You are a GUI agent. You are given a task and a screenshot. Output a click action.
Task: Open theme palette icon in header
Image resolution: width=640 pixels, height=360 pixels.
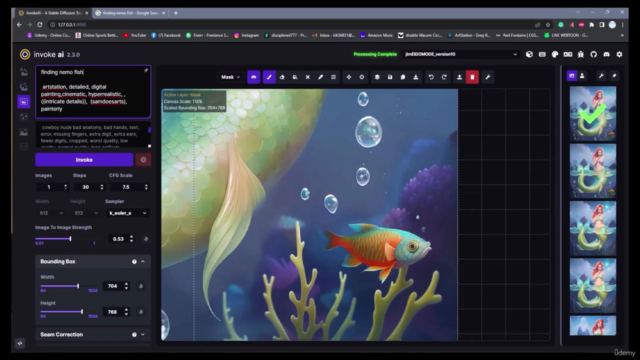[555, 54]
